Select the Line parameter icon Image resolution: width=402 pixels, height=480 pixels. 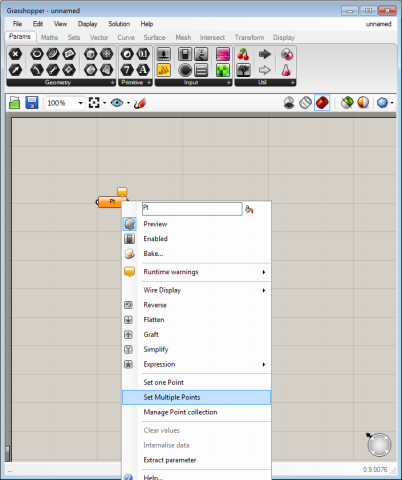[x=53, y=70]
